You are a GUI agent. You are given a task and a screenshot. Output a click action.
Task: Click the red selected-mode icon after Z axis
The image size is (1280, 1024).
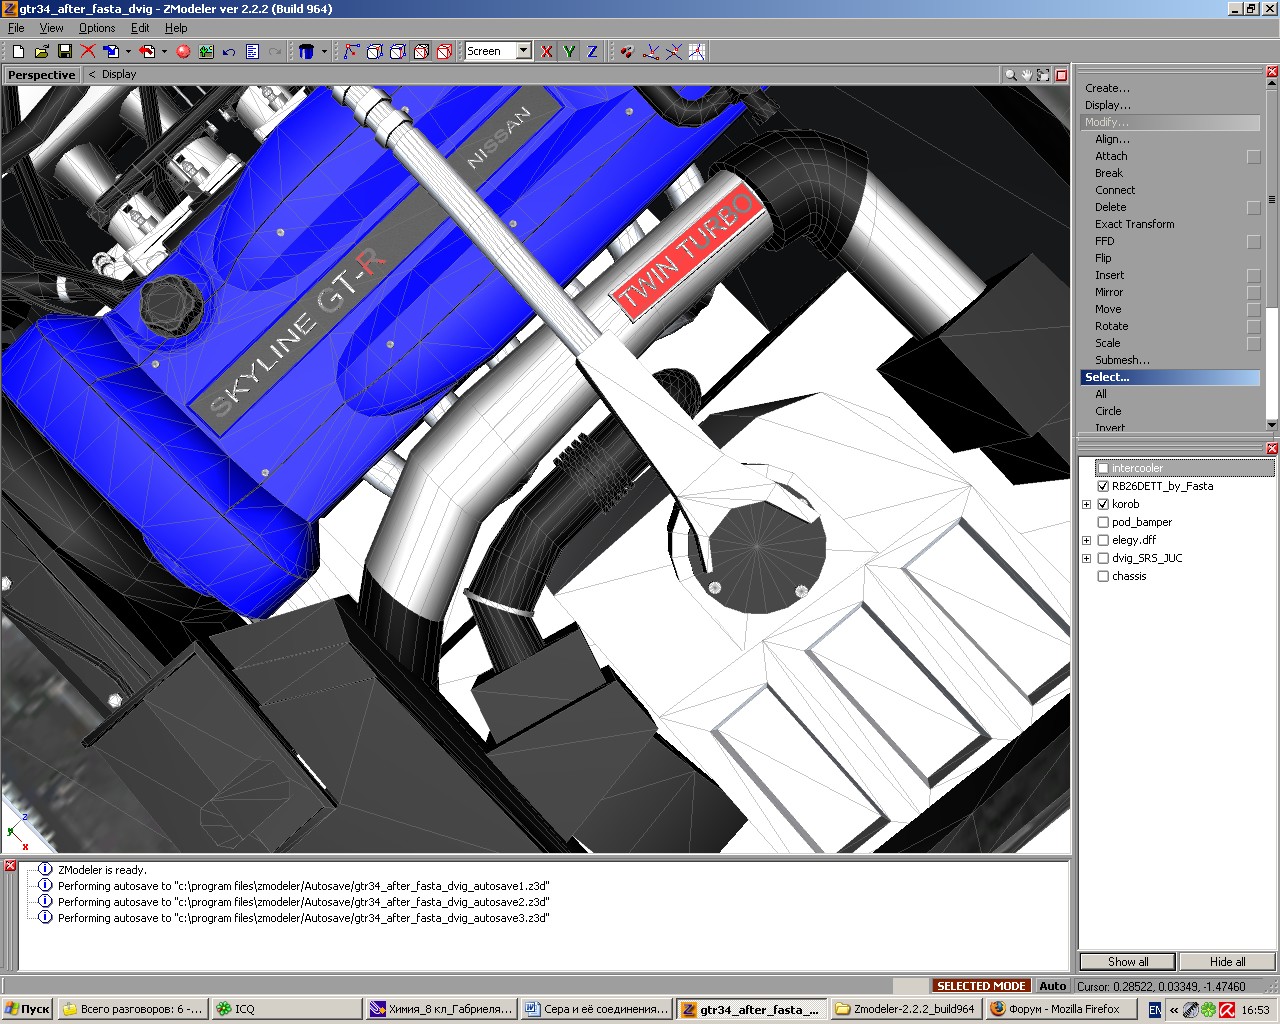tap(627, 51)
